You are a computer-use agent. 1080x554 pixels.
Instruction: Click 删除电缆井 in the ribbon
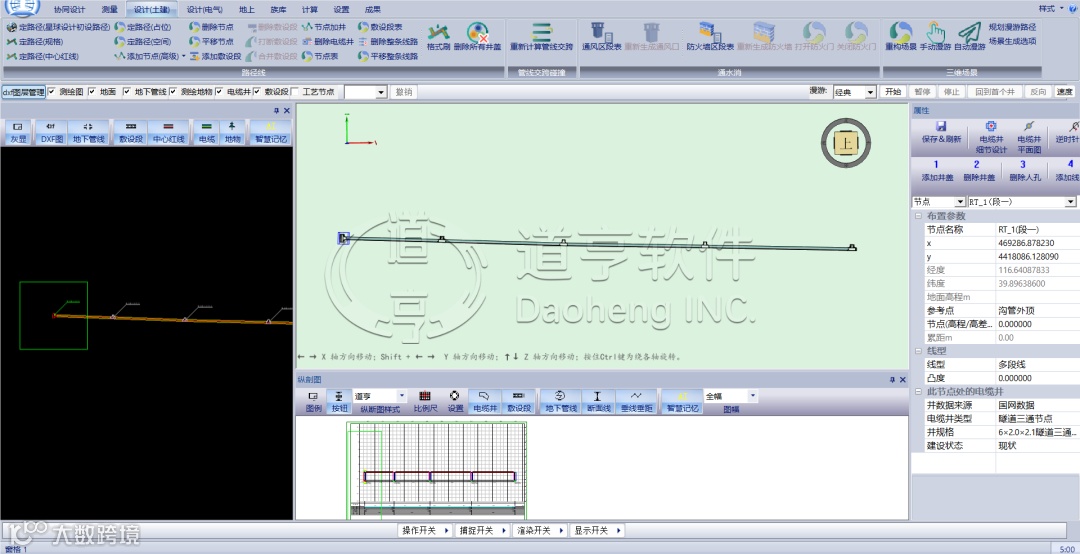click(x=328, y=41)
